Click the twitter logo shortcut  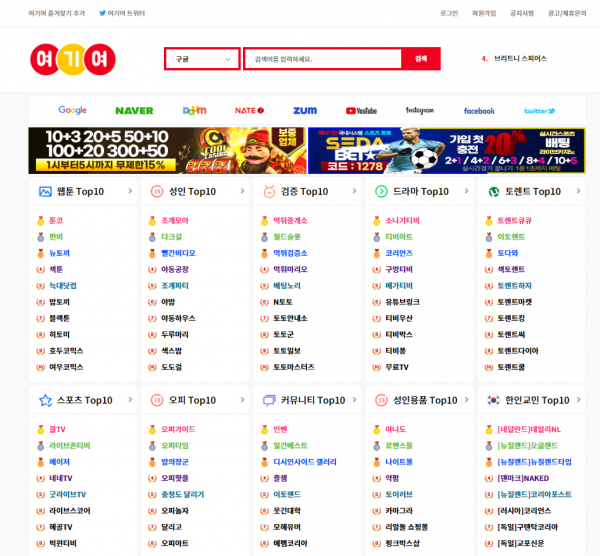(x=538, y=110)
